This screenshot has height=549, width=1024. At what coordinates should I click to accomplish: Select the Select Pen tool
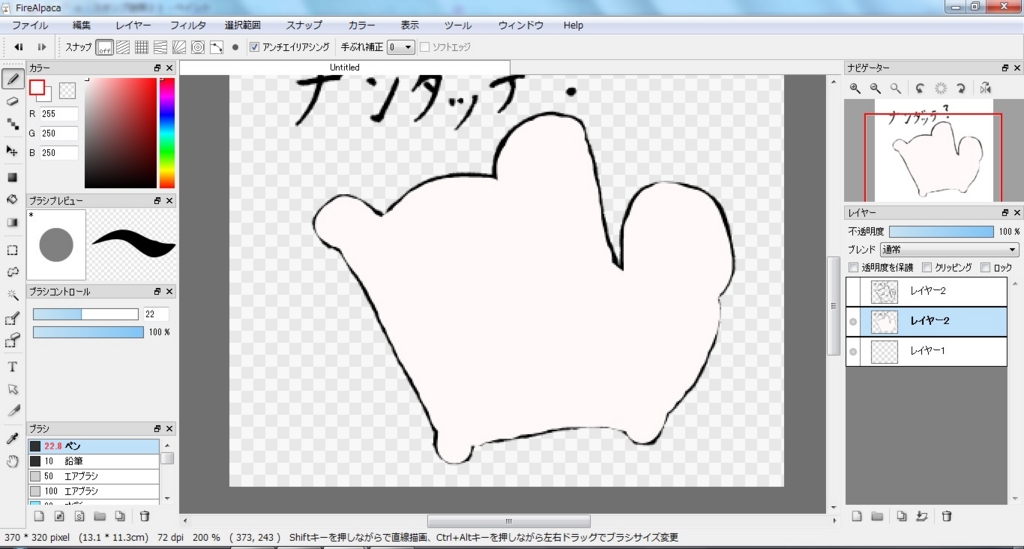[x=12, y=319]
